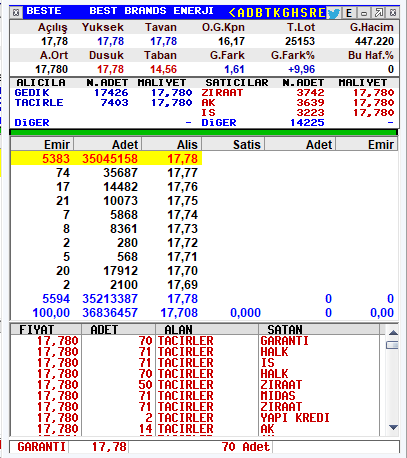Click the Tavan value 17,78
The height and width of the screenshot is (458, 407).
pos(163,41)
